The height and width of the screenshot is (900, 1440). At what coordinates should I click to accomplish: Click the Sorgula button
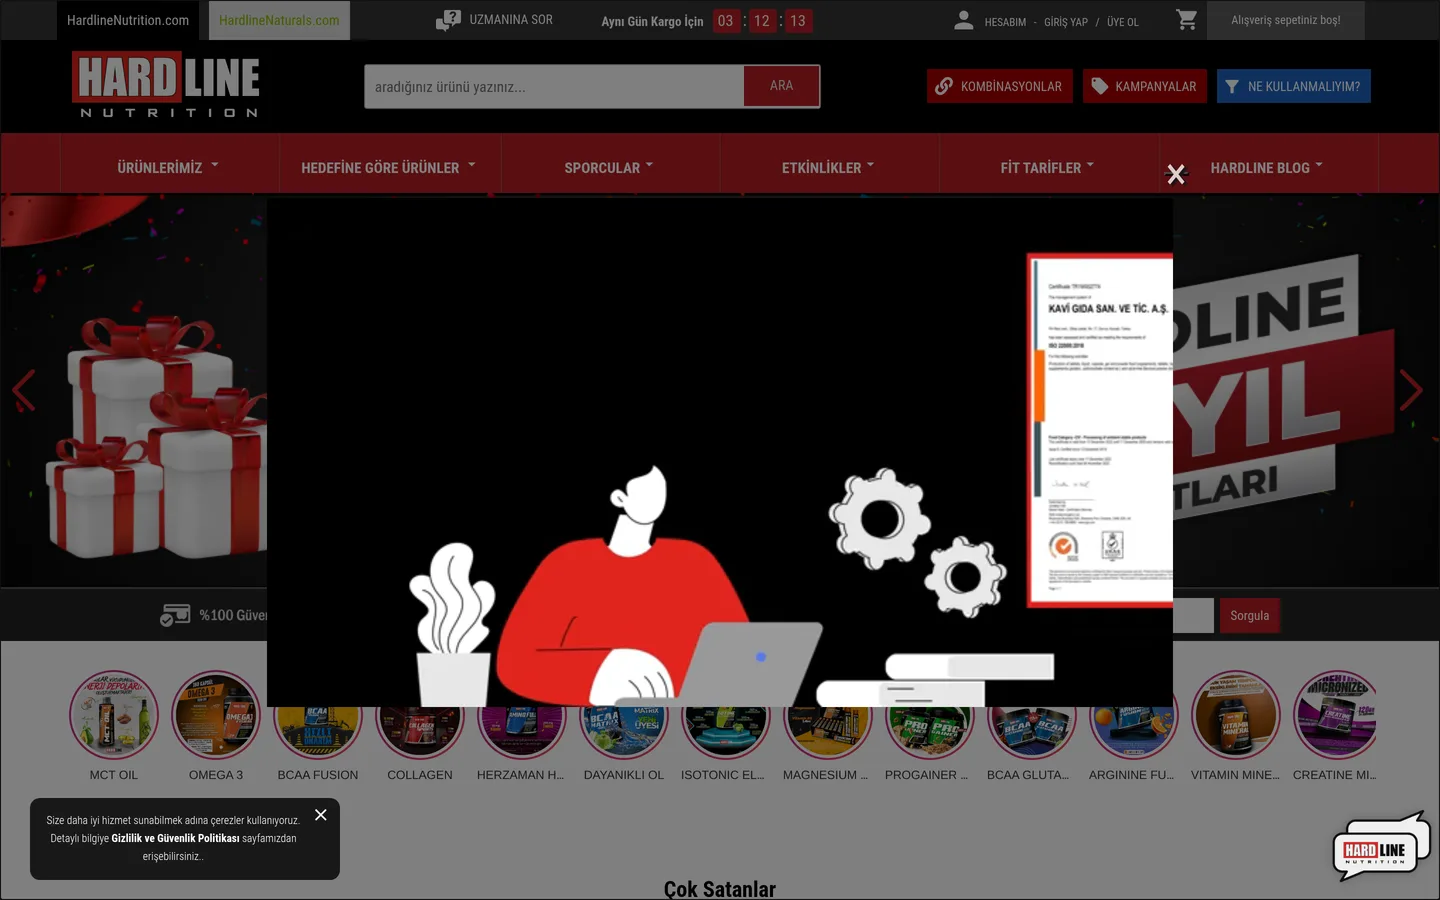click(x=1249, y=616)
